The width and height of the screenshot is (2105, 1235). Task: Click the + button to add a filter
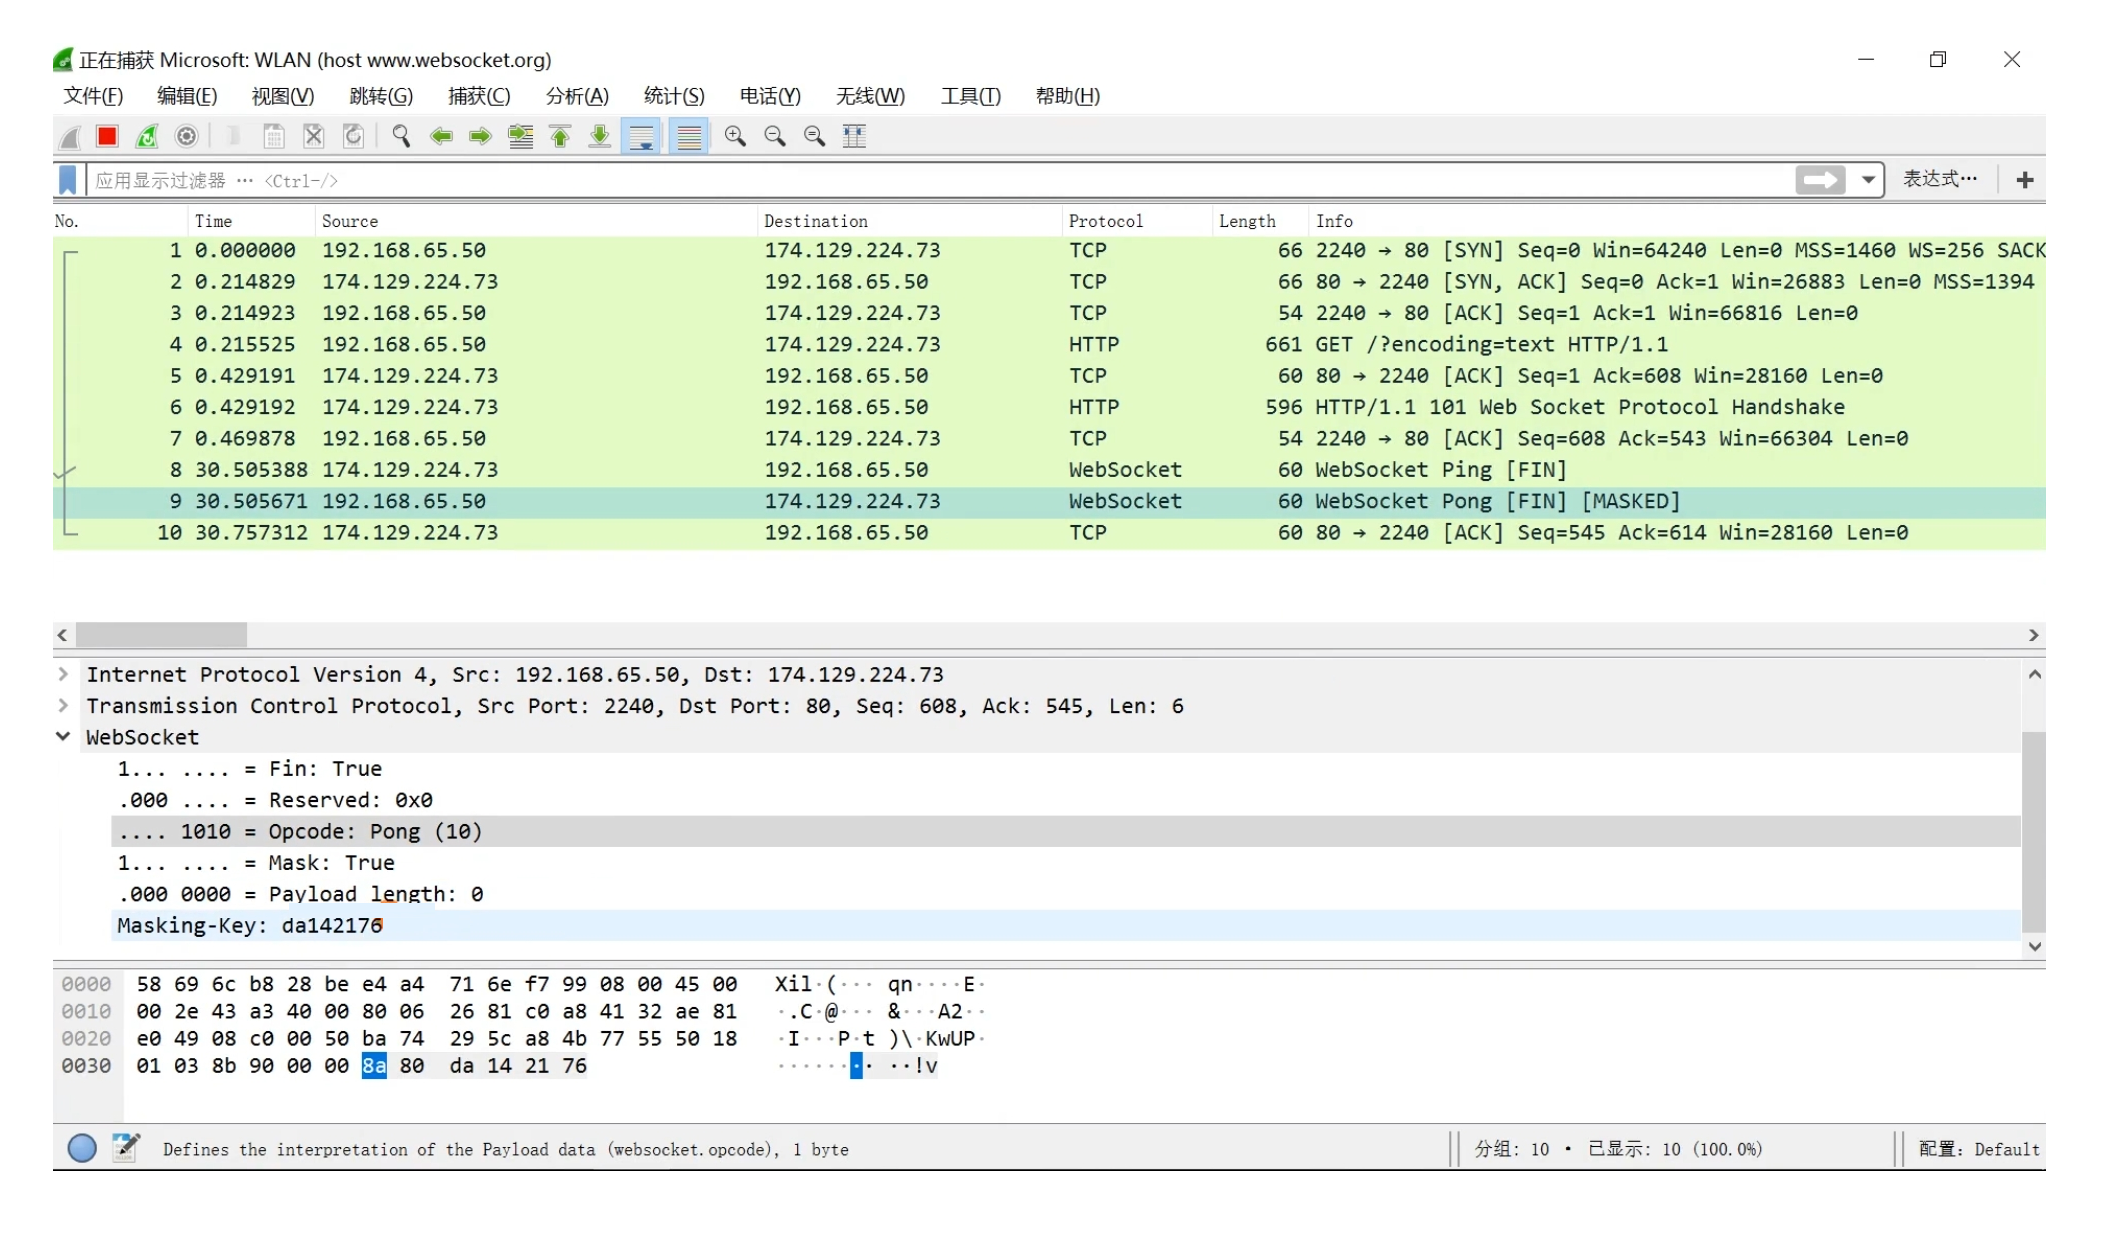click(2024, 180)
